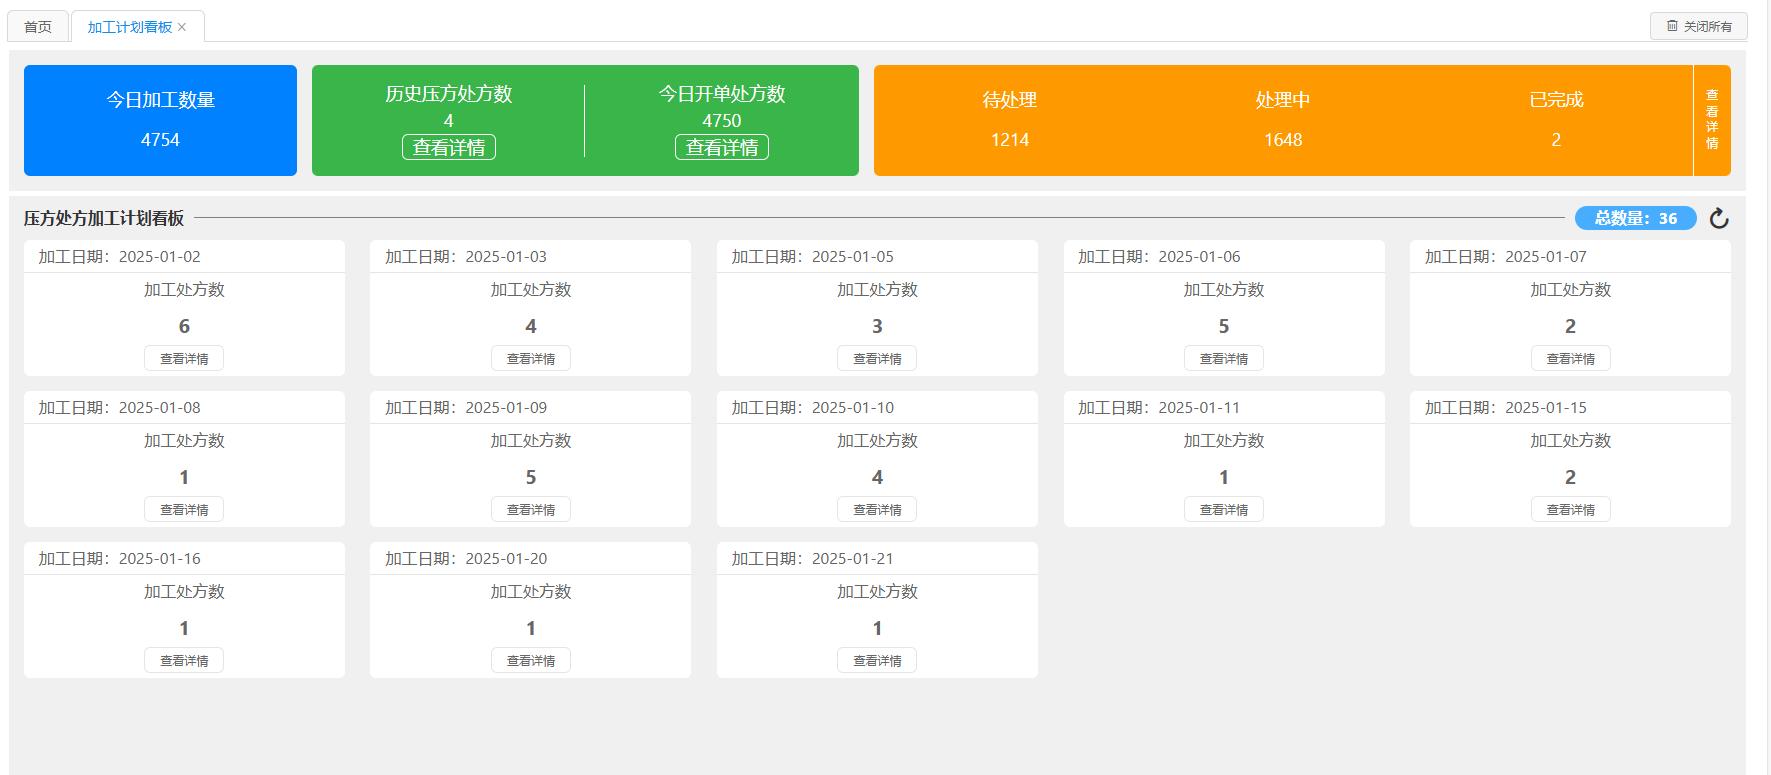
Task: Open 查看详情 for 2025-01-06 card
Action: click(x=1224, y=358)
